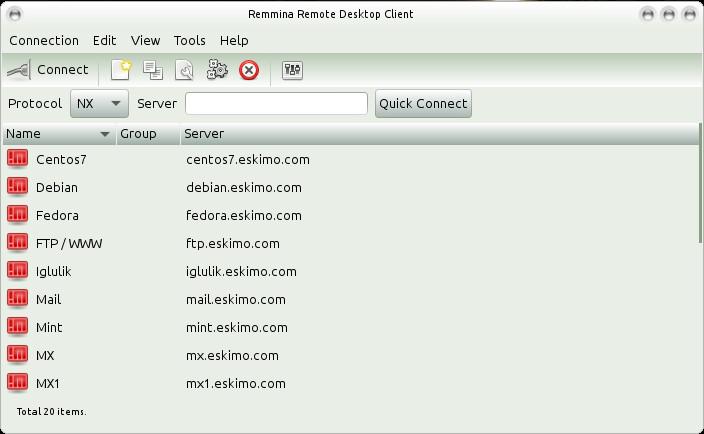Select the mail.eskimo.com row

236,299
